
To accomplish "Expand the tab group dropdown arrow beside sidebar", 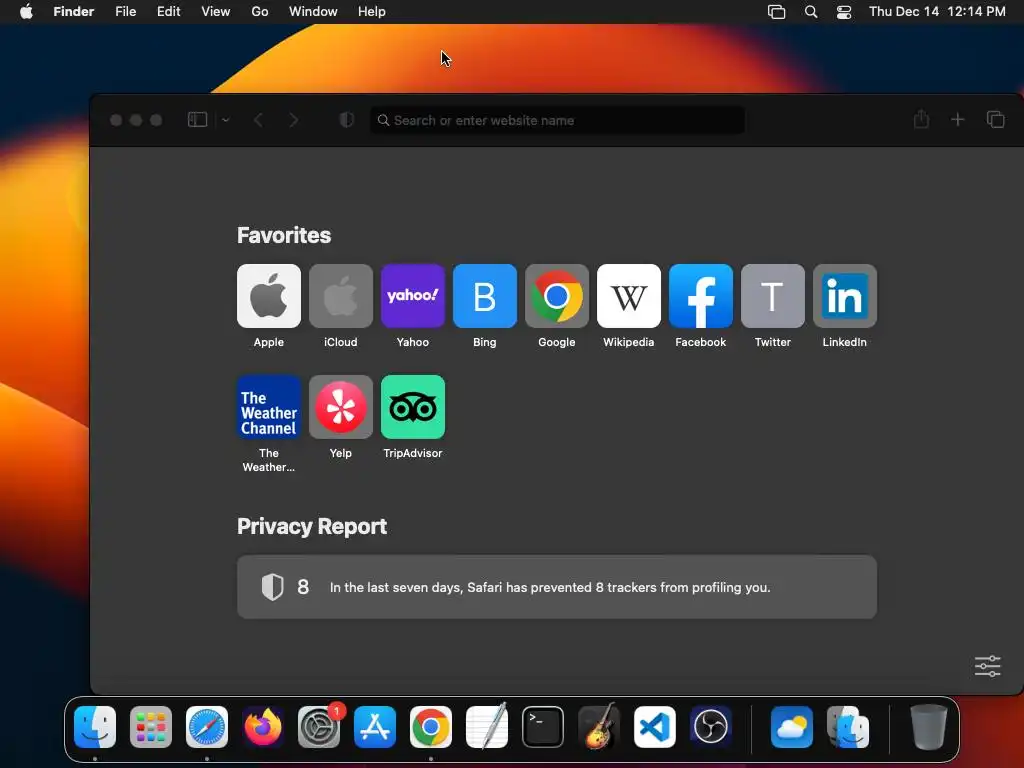I will pos(225,120).
